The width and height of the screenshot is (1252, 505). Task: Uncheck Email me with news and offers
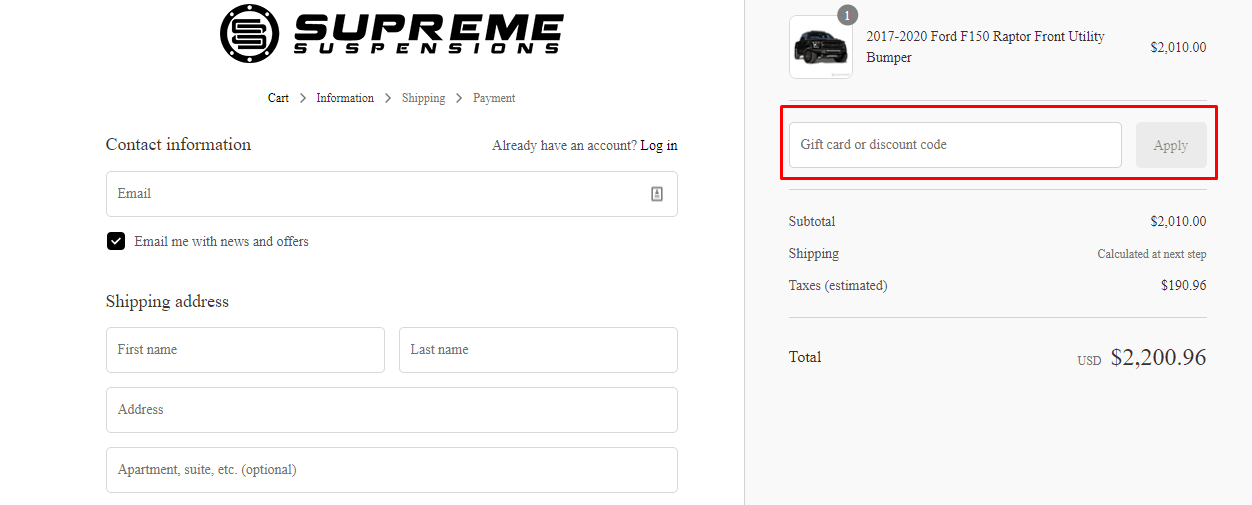point(116,241)
